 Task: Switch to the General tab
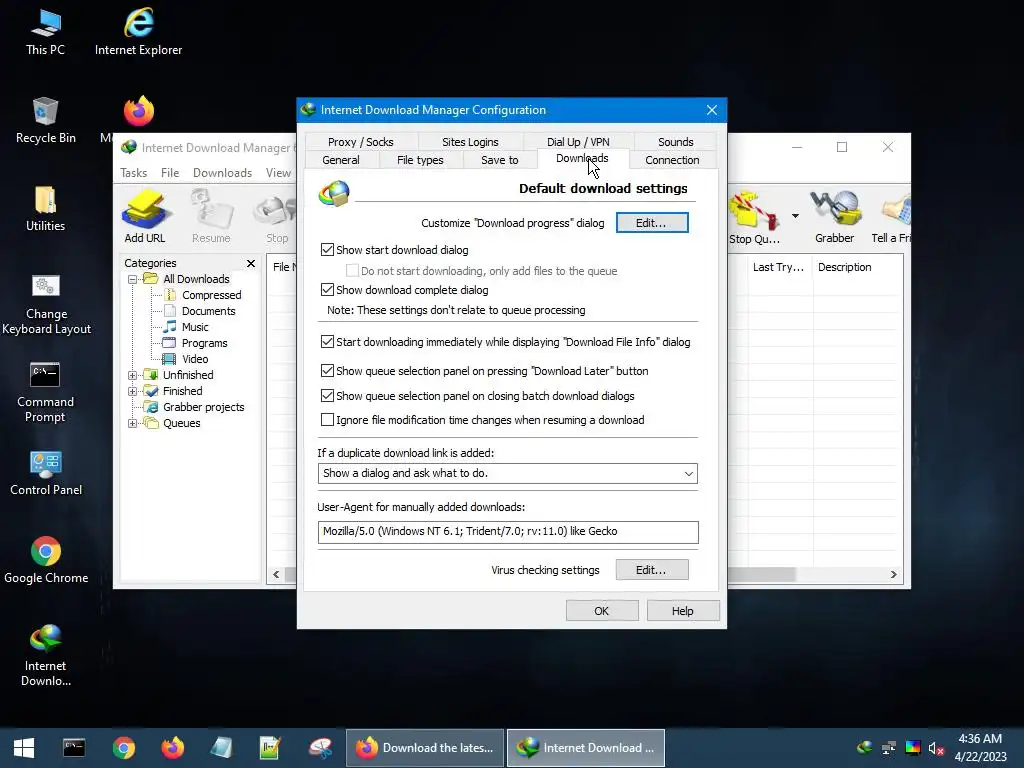[x=341, y=160]
